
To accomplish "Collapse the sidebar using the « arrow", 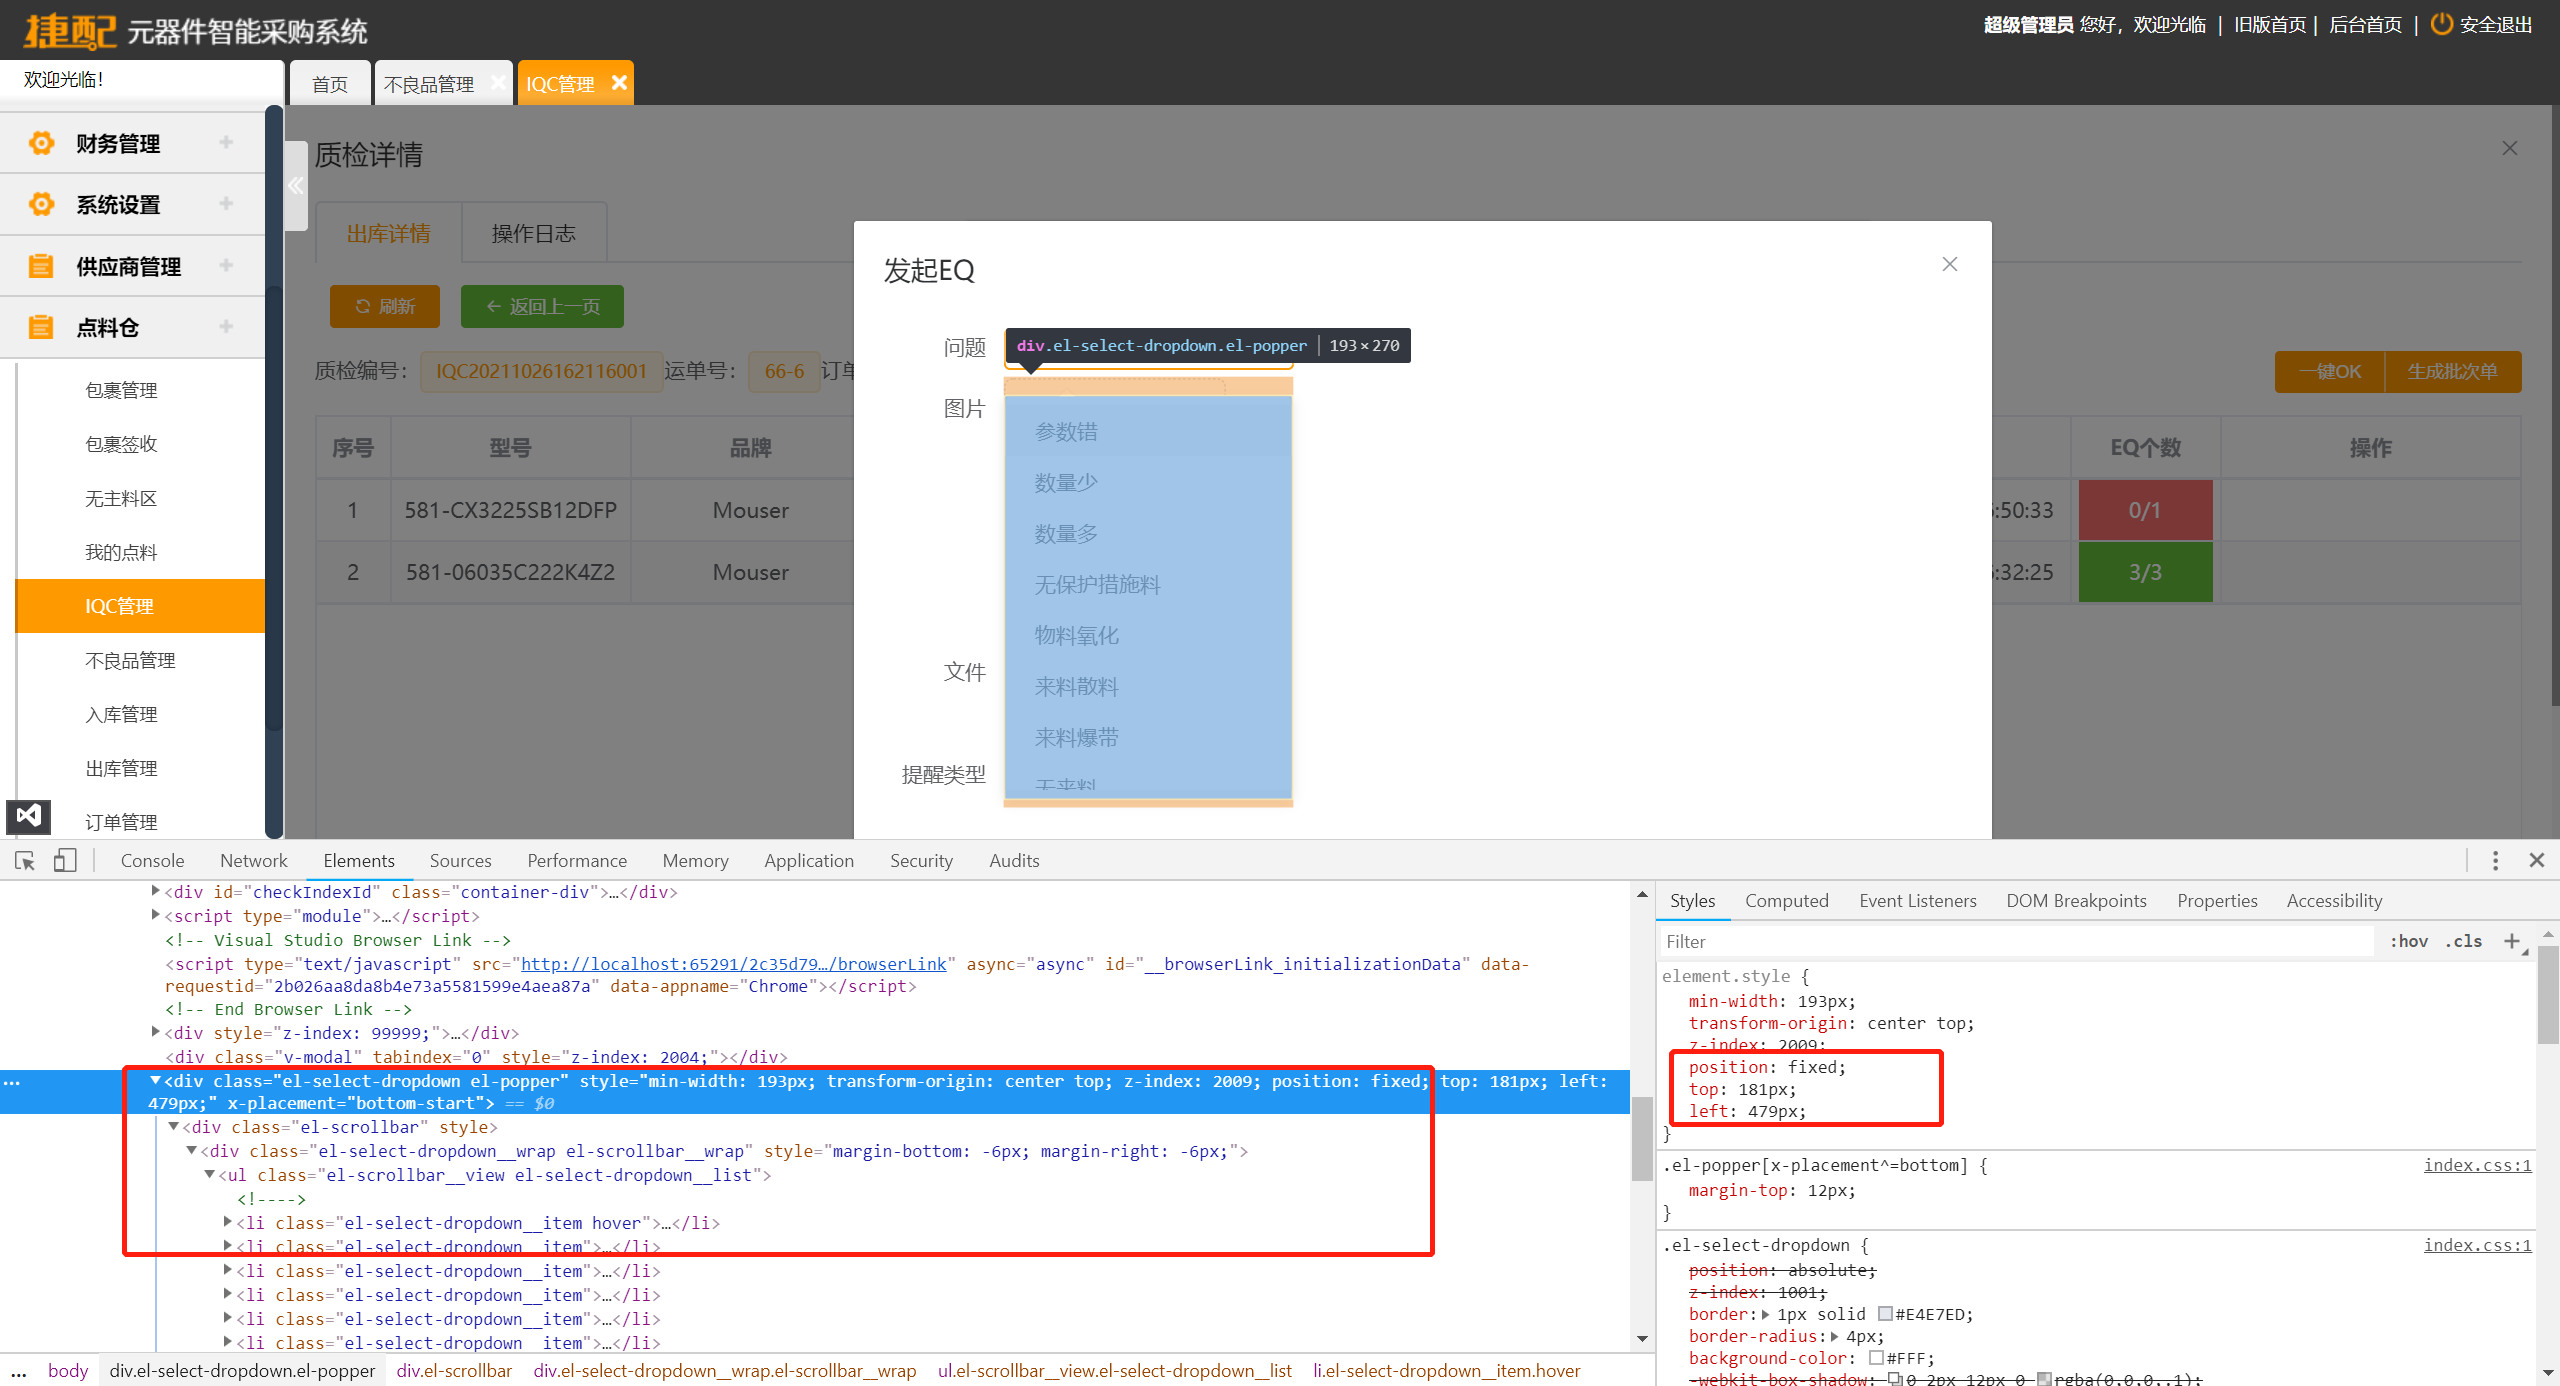I will click(x=296, y=186).
